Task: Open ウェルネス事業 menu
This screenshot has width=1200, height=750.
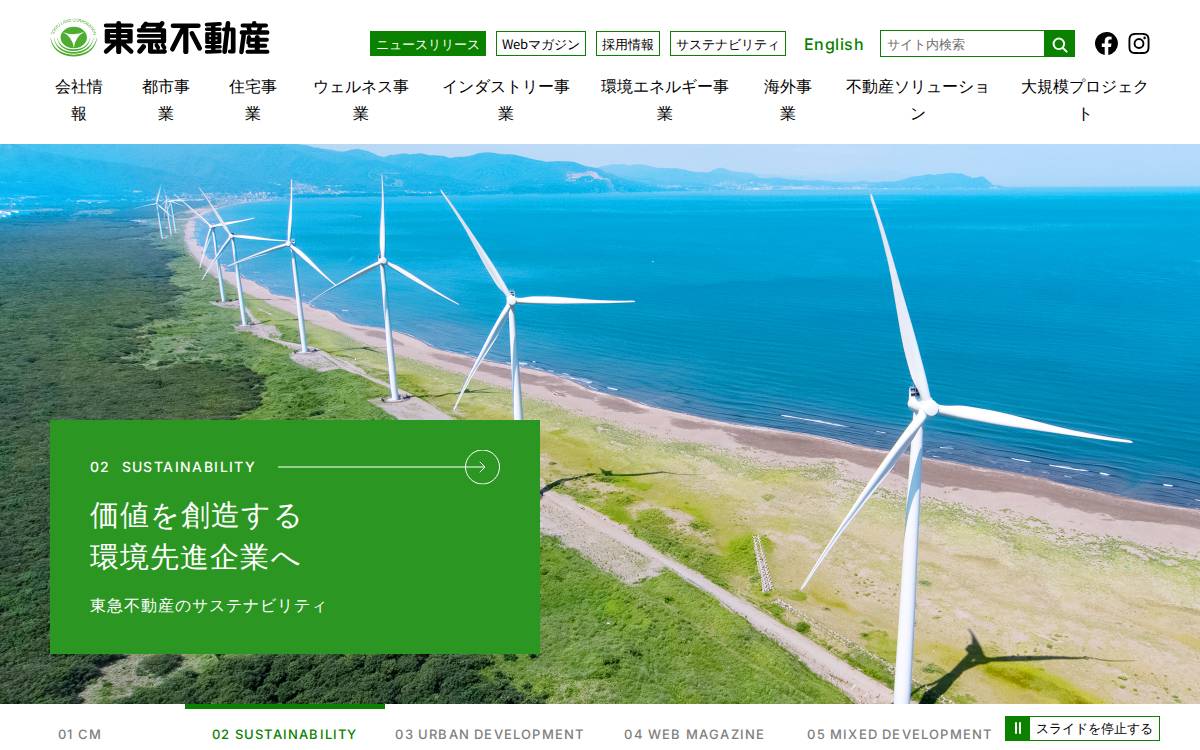Action: tap(361, 100)
